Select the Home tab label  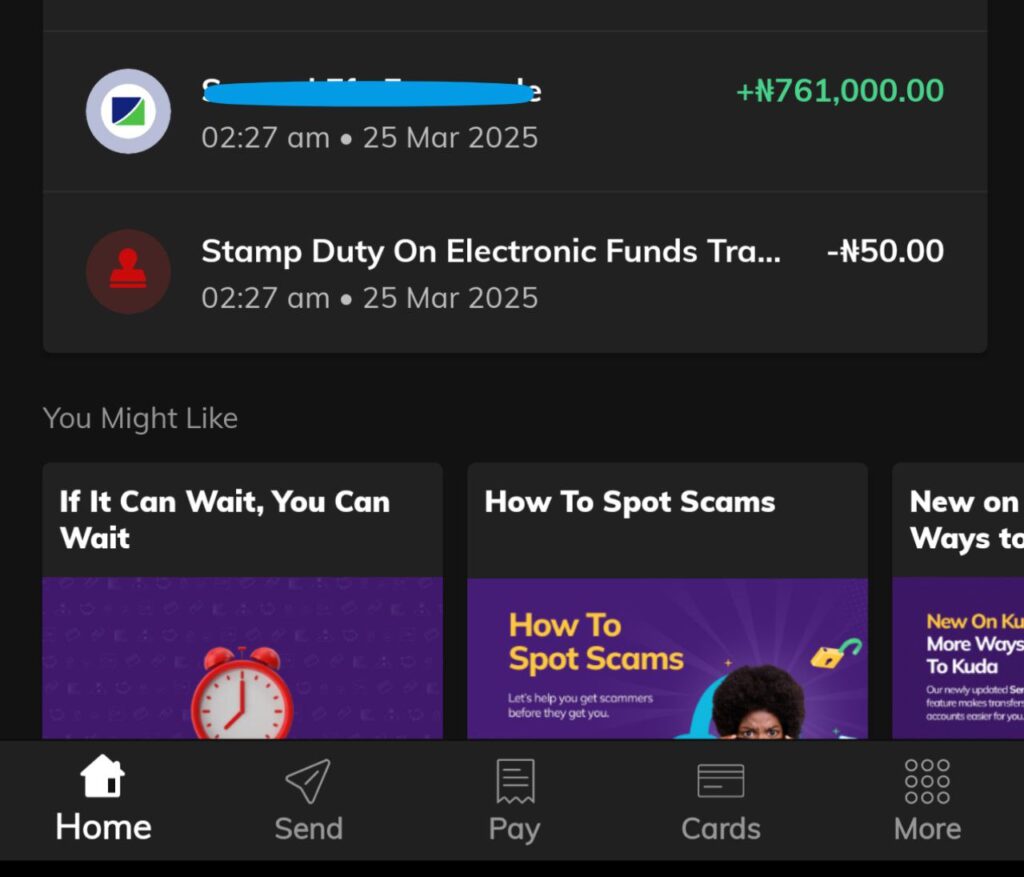pos(103,828)
